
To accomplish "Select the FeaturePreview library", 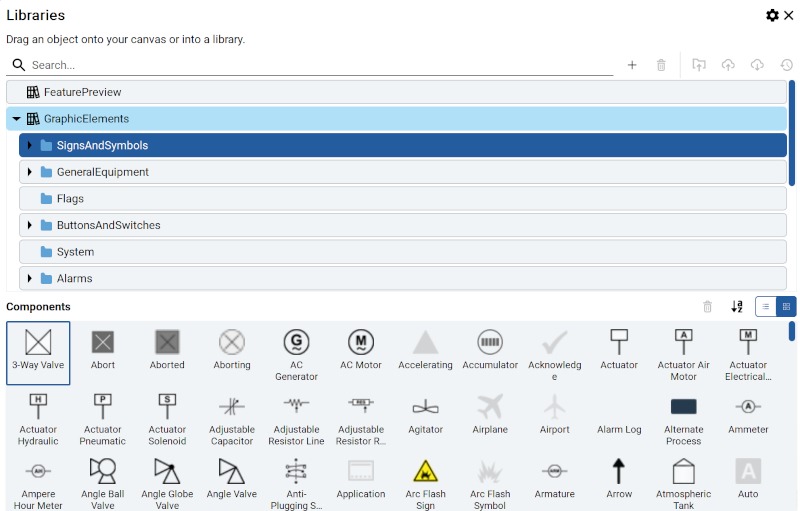I will click(82, 92).
